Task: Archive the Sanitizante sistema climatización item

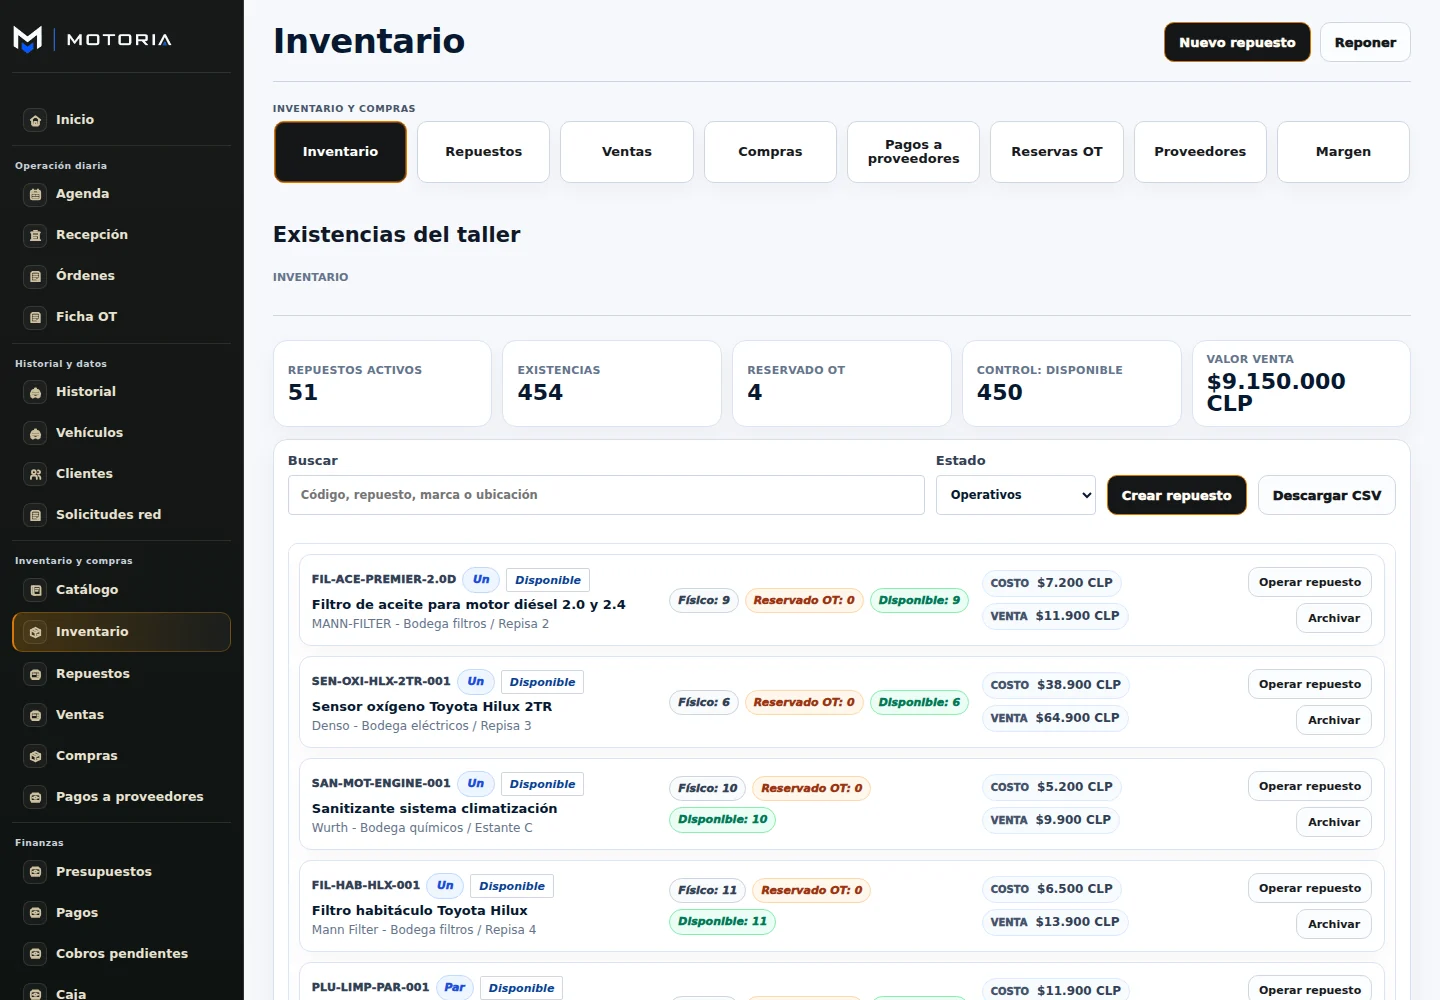Action: pos(1334,822)
